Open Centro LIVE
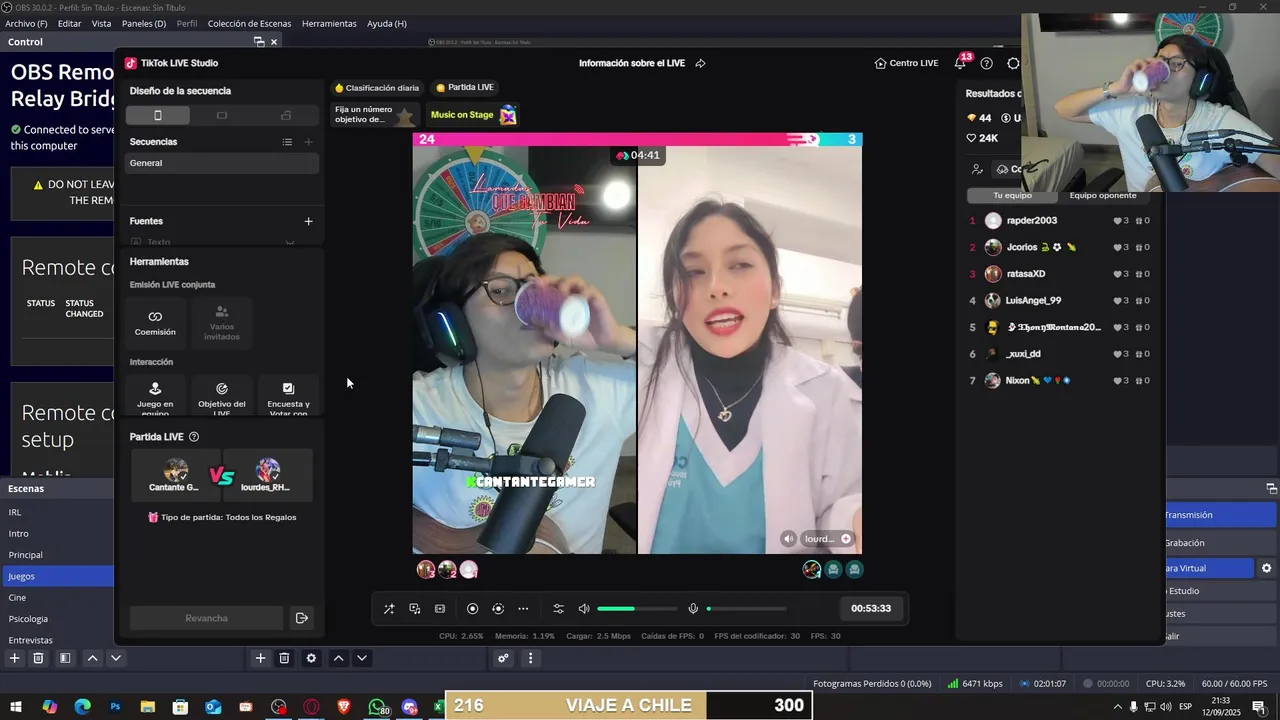 [906, 63]
